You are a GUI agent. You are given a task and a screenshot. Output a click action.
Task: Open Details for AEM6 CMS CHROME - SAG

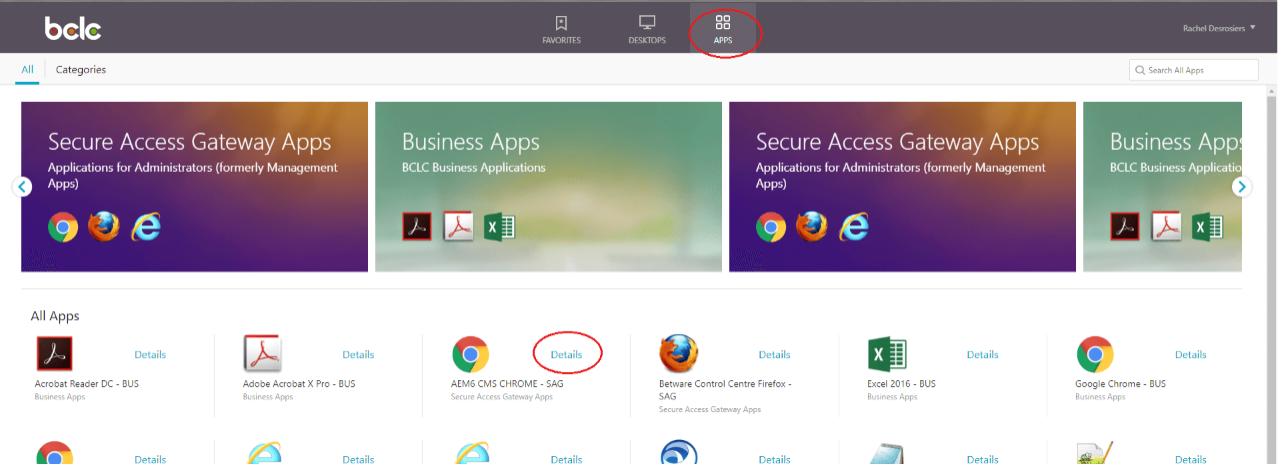click(566, 355)
